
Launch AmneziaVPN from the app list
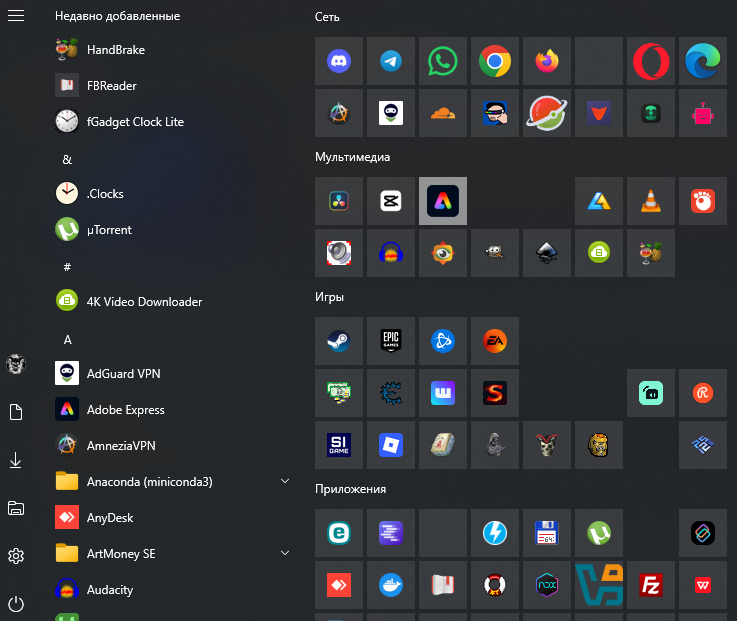172,445
